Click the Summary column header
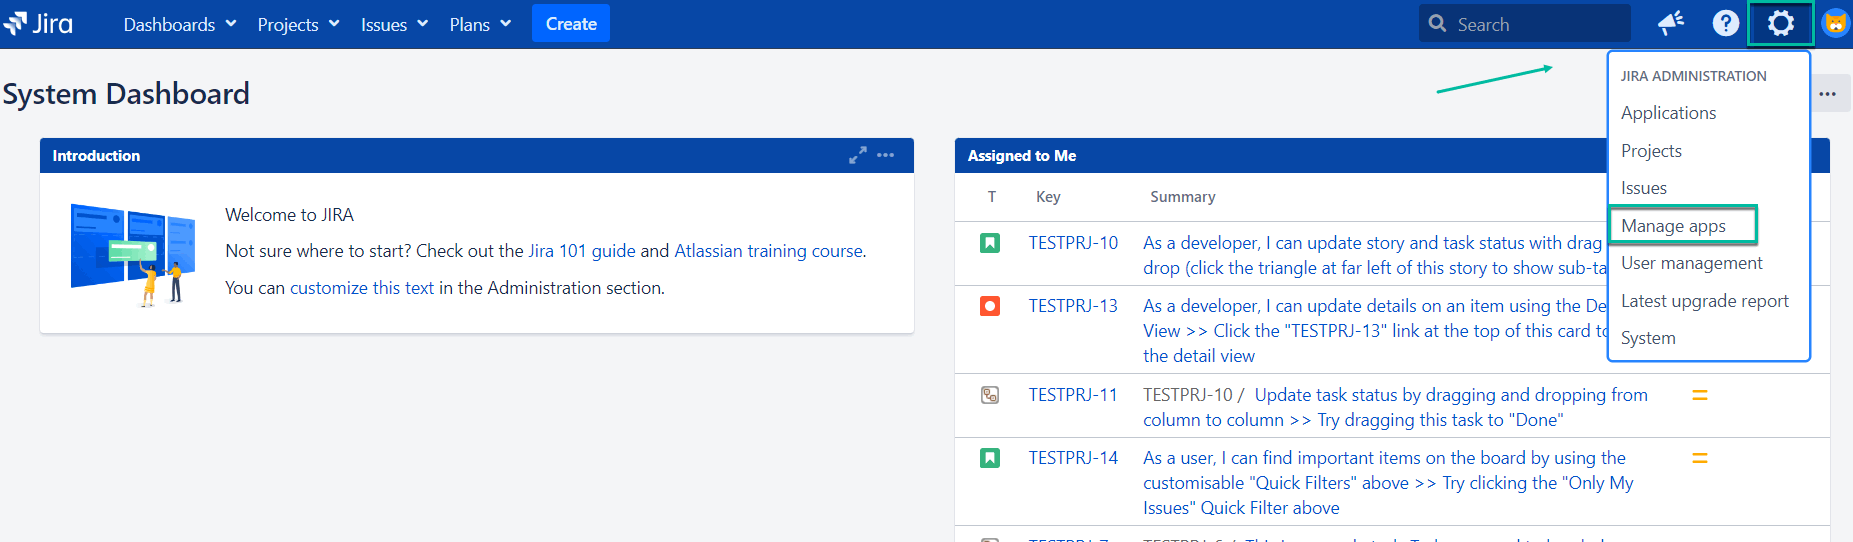The image size is (1853, 542). (x=1183, y=197)
